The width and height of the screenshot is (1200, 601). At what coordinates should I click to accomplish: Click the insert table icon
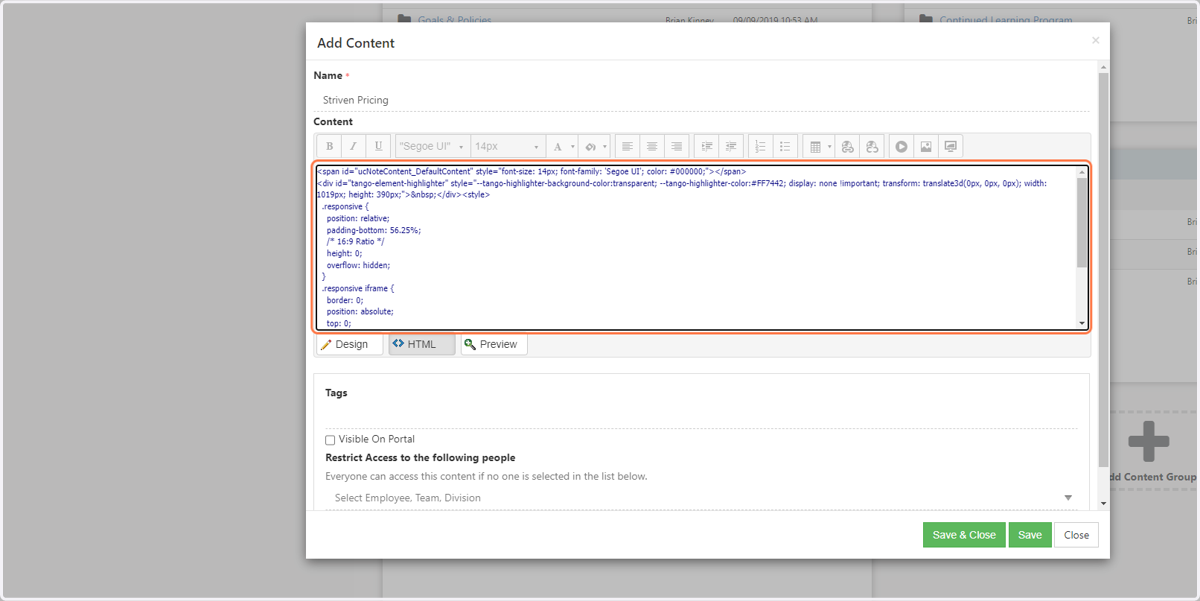(x=815, y=147)
